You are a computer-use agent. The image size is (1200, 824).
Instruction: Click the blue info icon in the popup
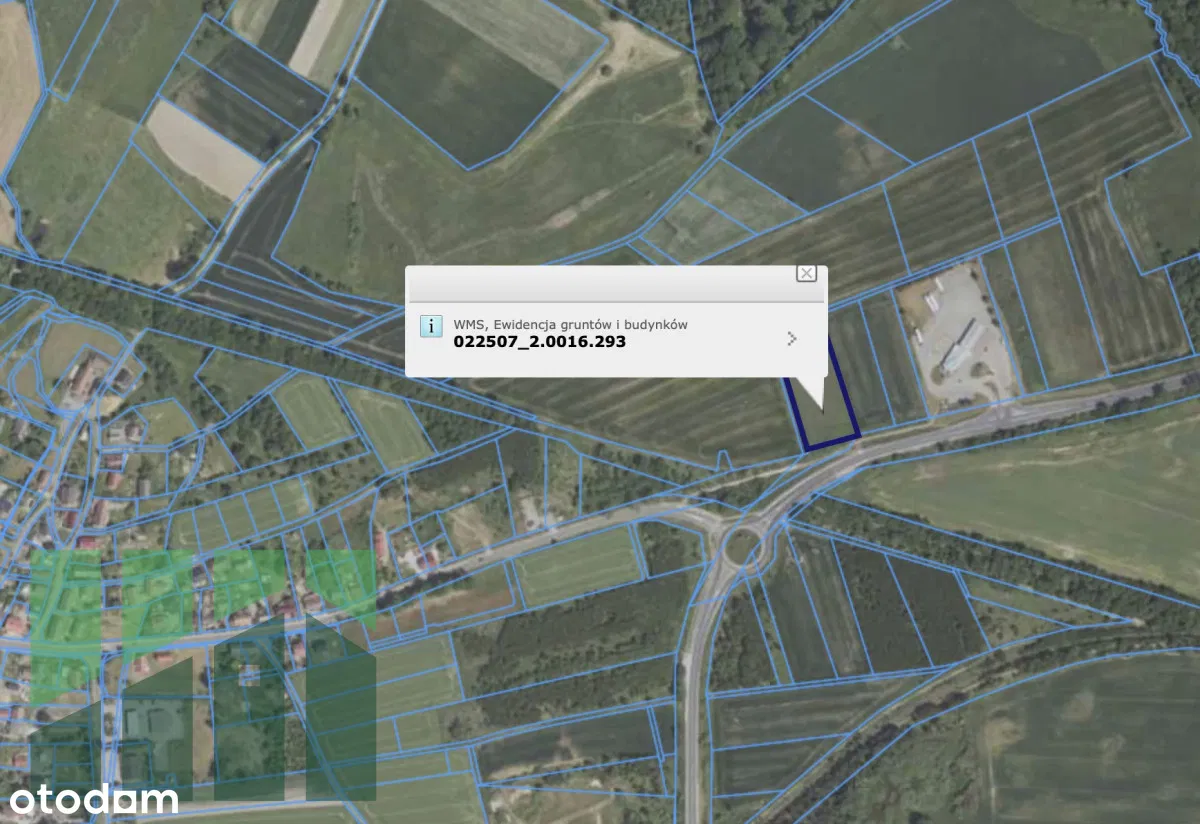(x=431, y=326)
